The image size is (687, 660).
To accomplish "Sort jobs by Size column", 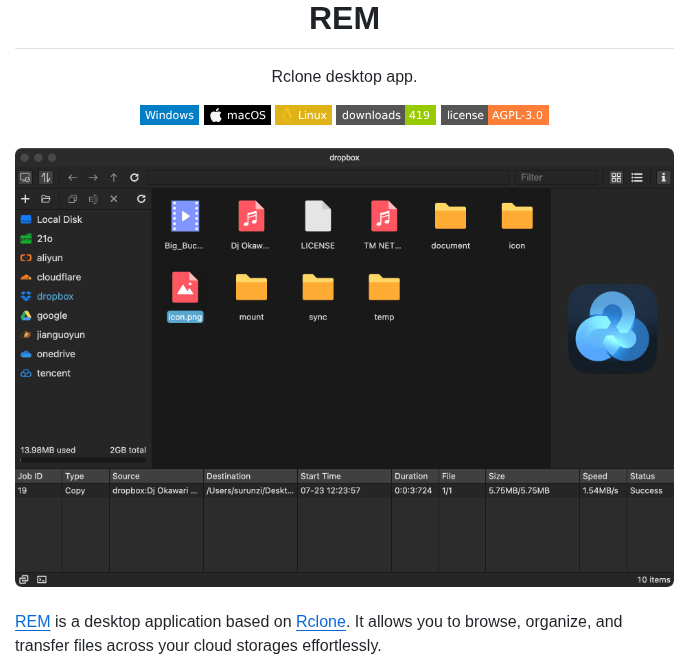I will [x=532, y=476].
